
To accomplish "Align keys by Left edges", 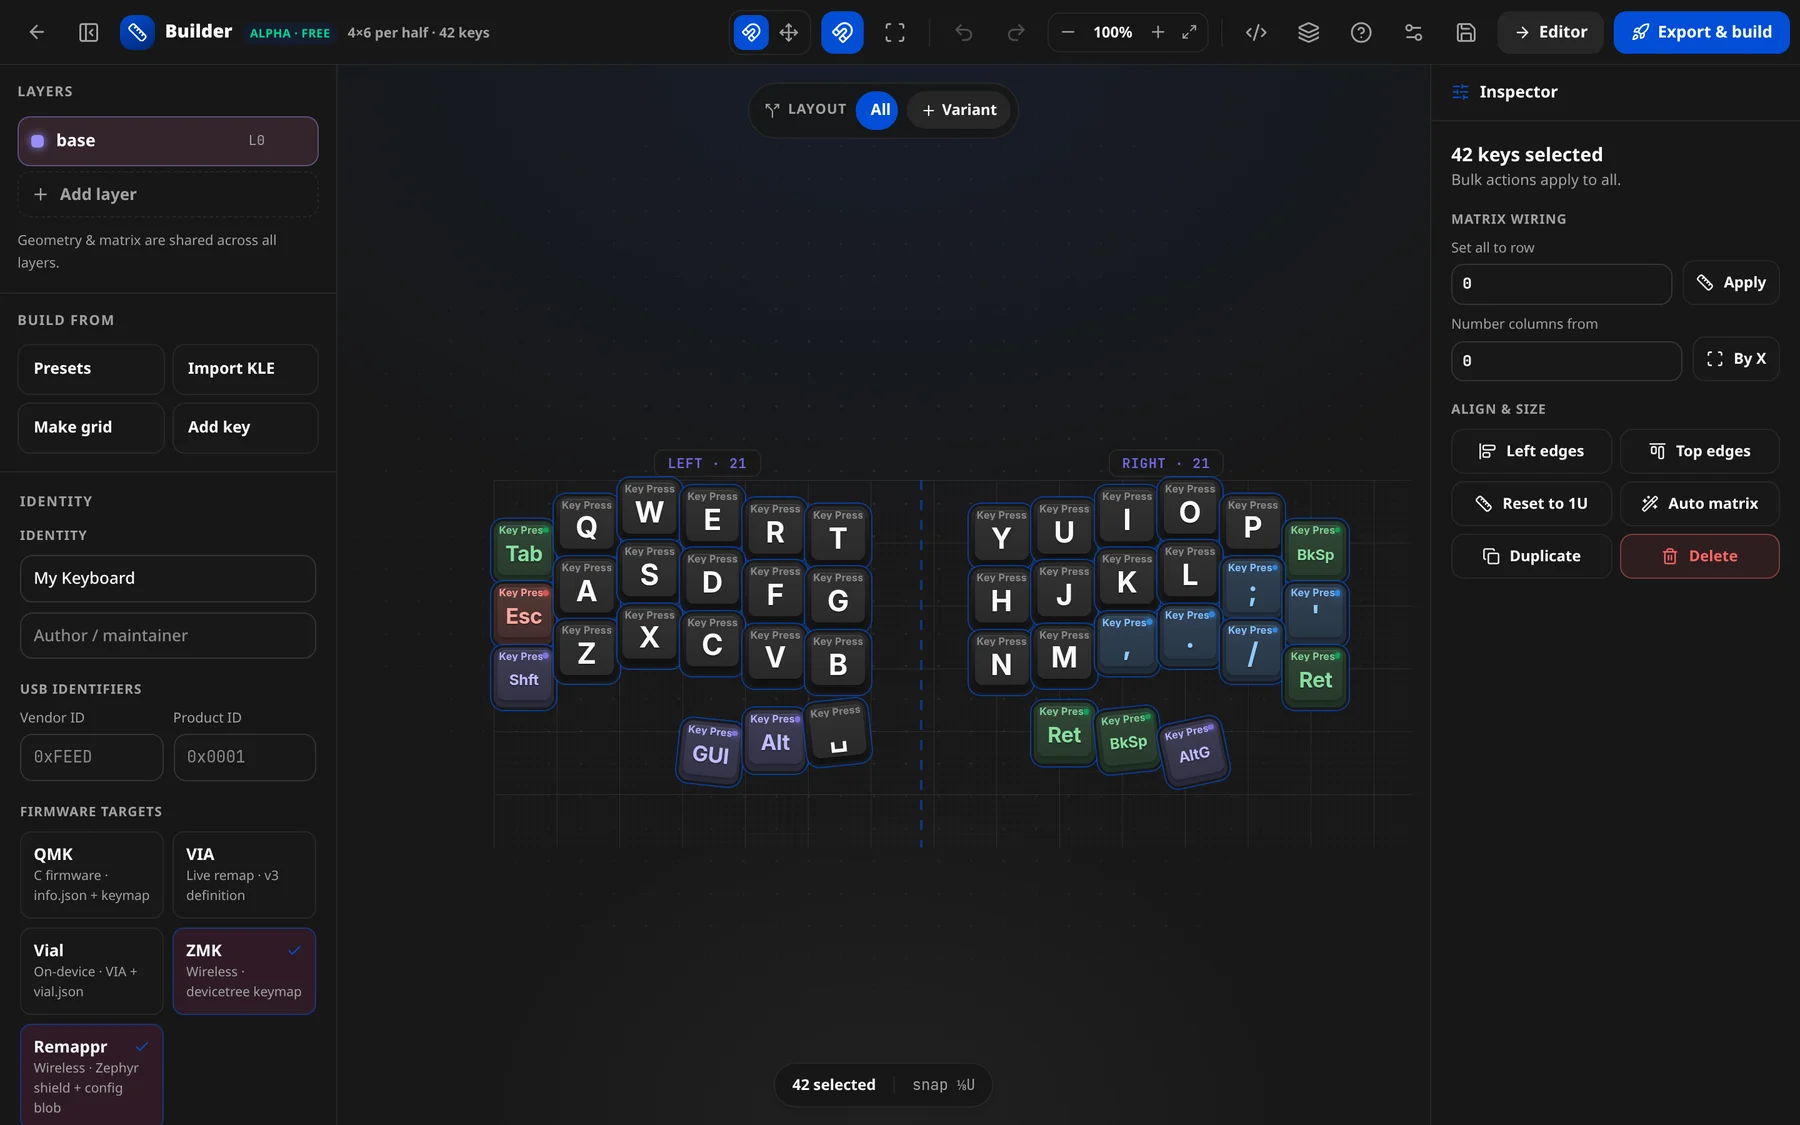I will tap(1531, 451).
